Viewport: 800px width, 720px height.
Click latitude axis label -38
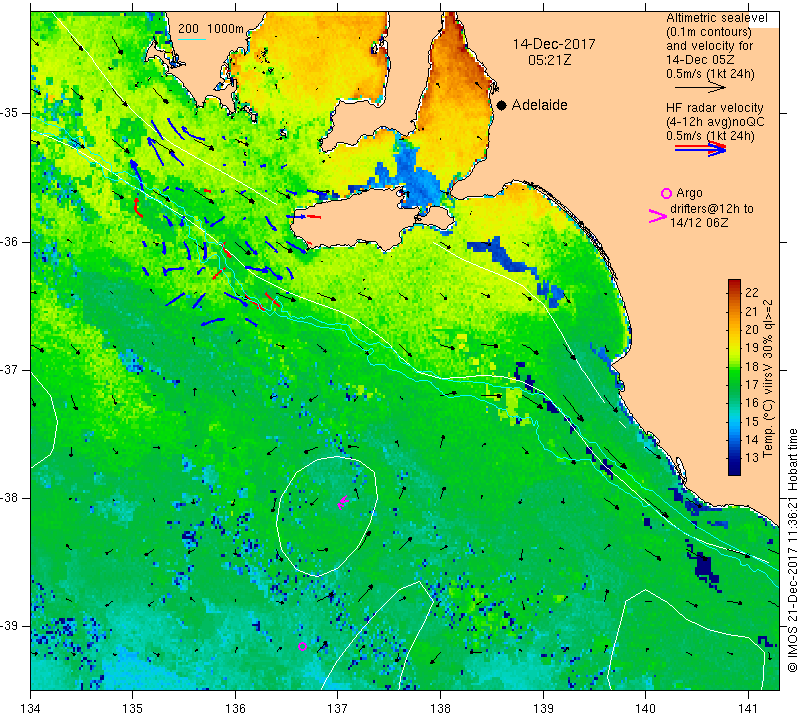point(10,498)
